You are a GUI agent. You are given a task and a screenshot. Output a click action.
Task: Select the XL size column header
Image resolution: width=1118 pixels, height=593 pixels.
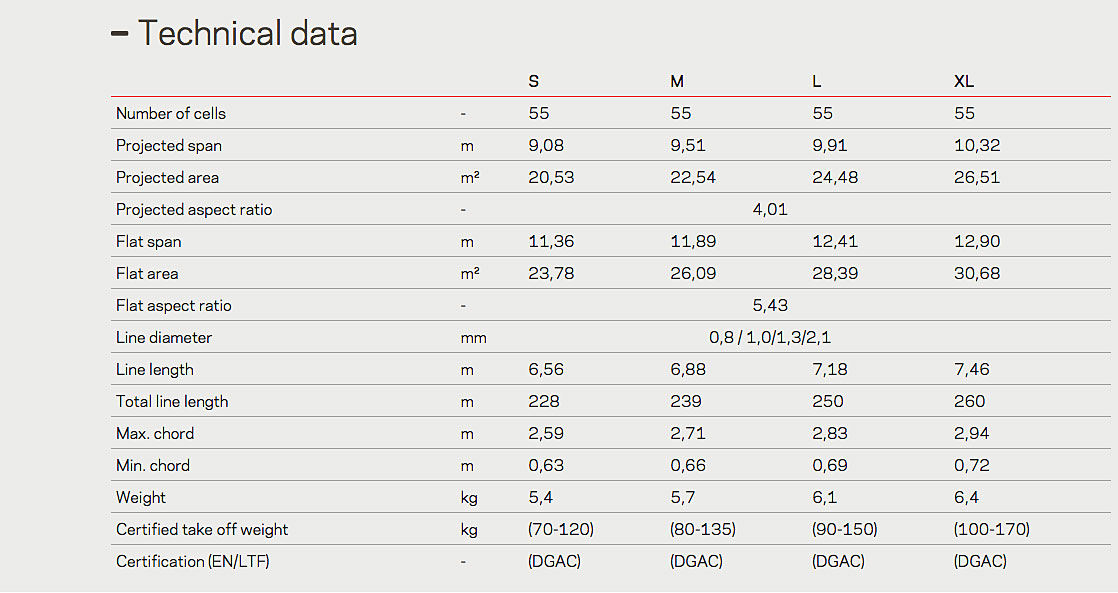click(964, 82)
